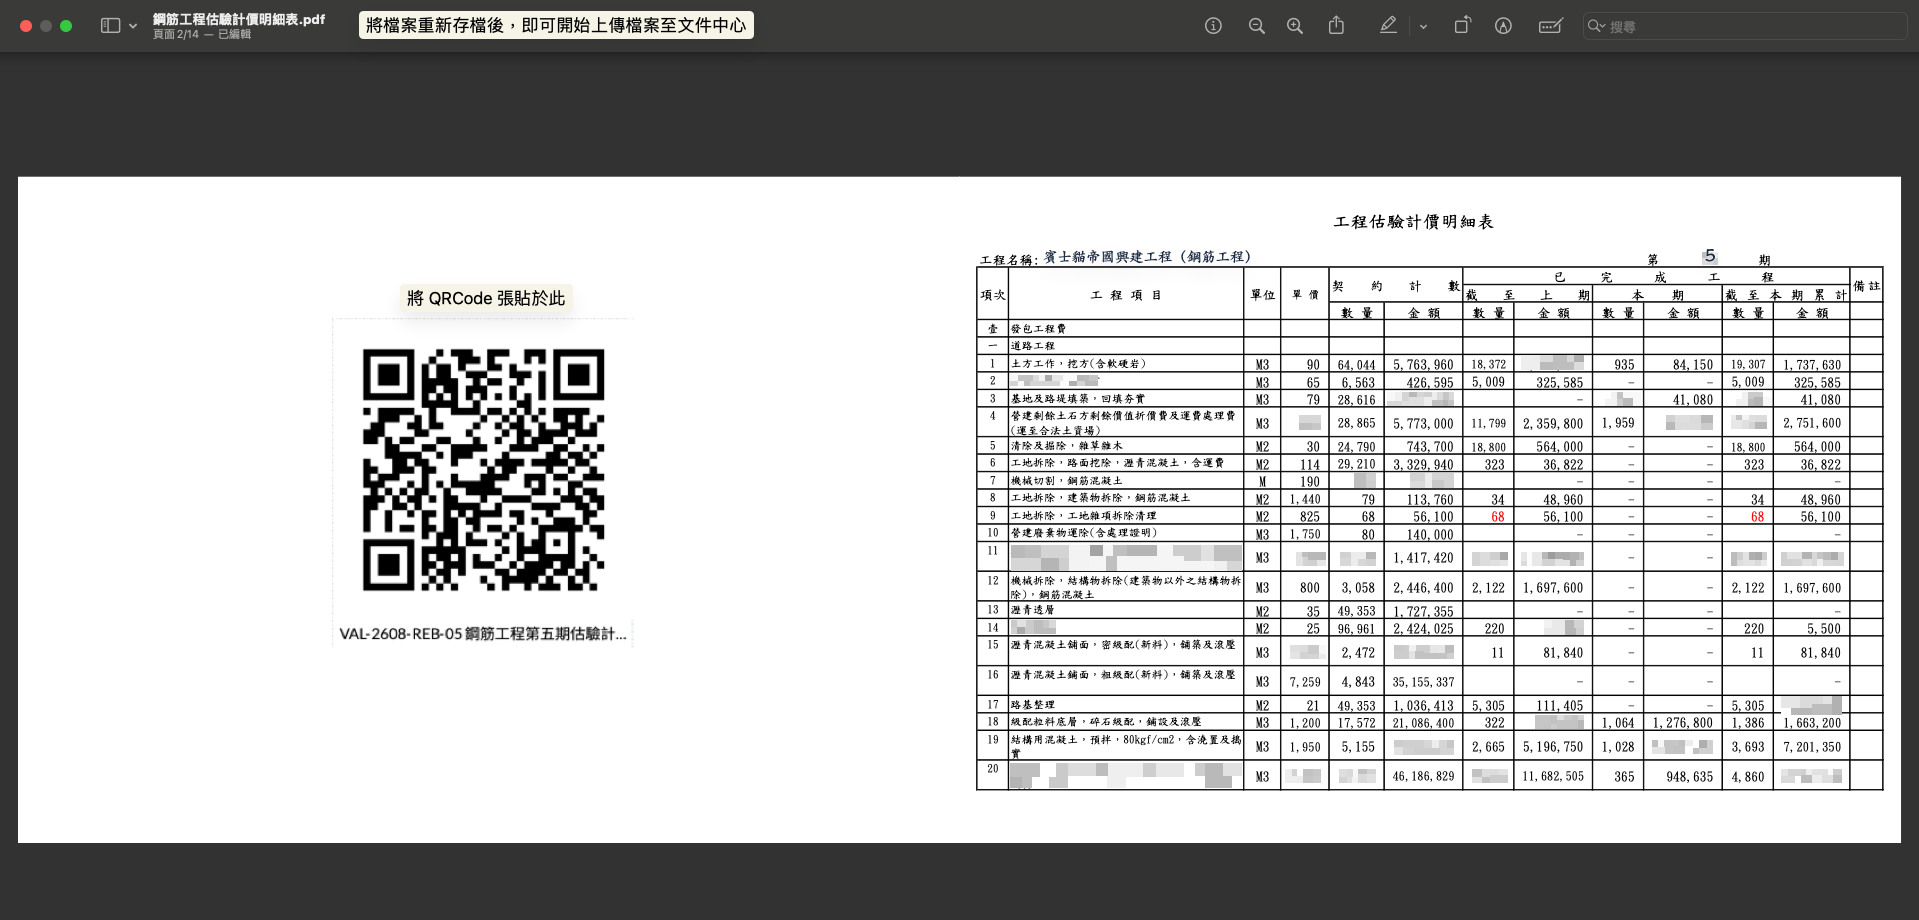Click the 將 QRCode 張貼於此 note
The height and width of the screenshot is (920, 1919).
[486, 298]
